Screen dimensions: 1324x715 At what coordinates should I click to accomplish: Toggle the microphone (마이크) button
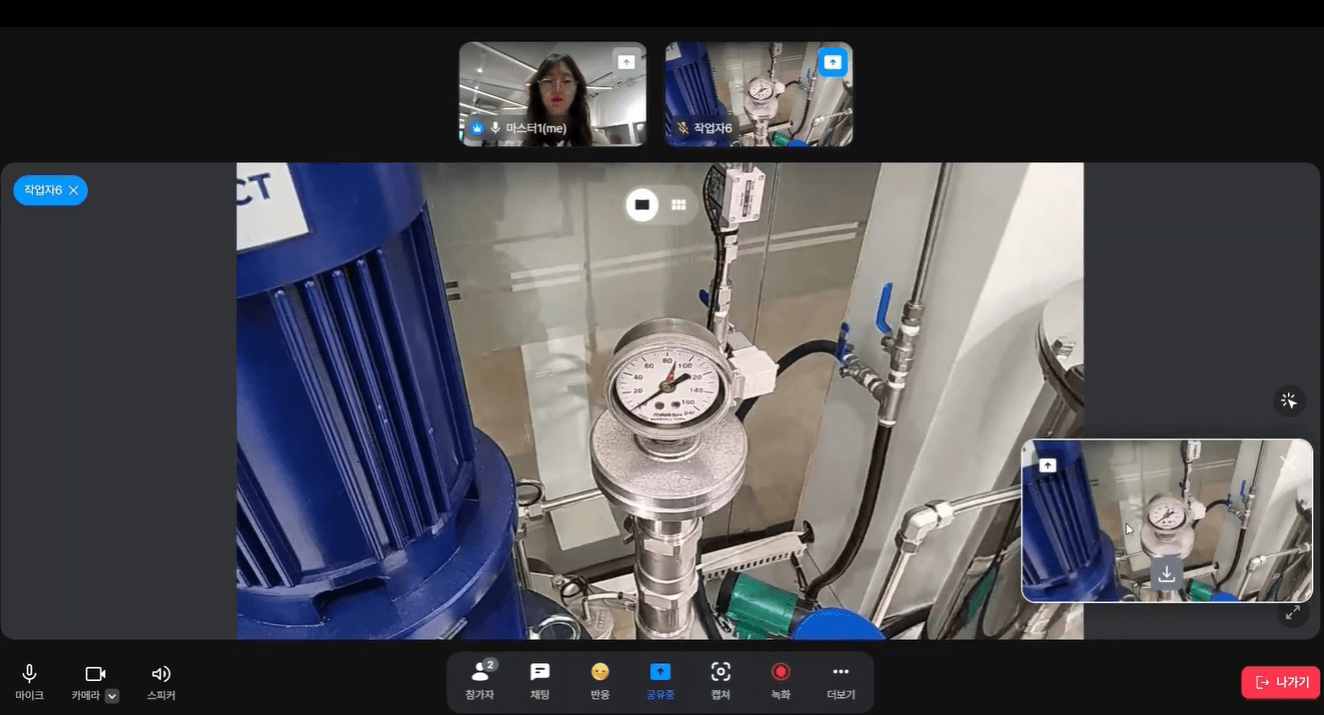[x=29, y=682]
